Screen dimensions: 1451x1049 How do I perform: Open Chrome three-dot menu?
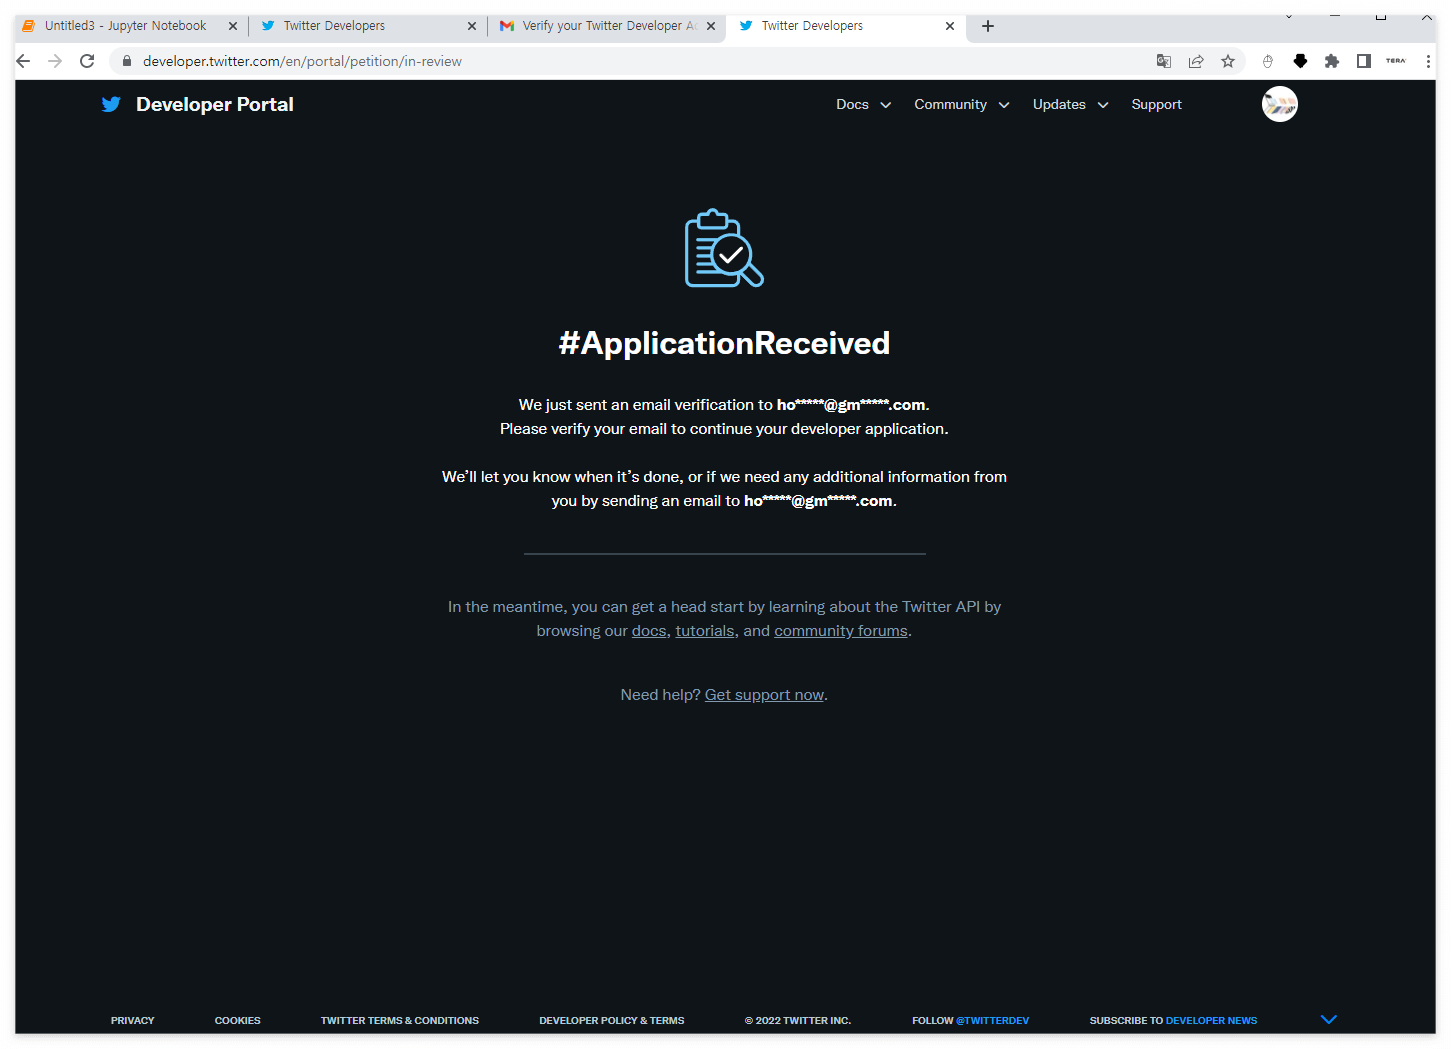pyautogui.click(x=1428, y=61)
